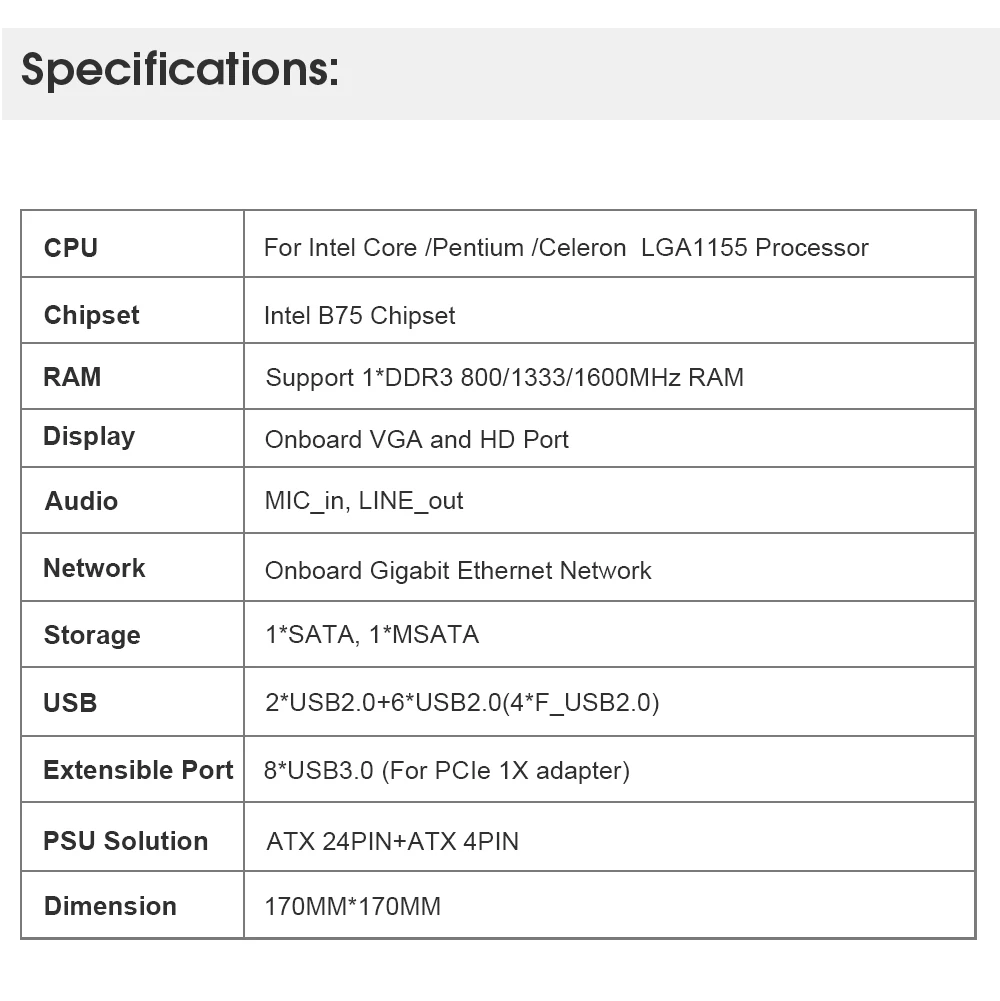Click the Network row label
This screenshot has height=1001, width=1000.
[94, 568]
